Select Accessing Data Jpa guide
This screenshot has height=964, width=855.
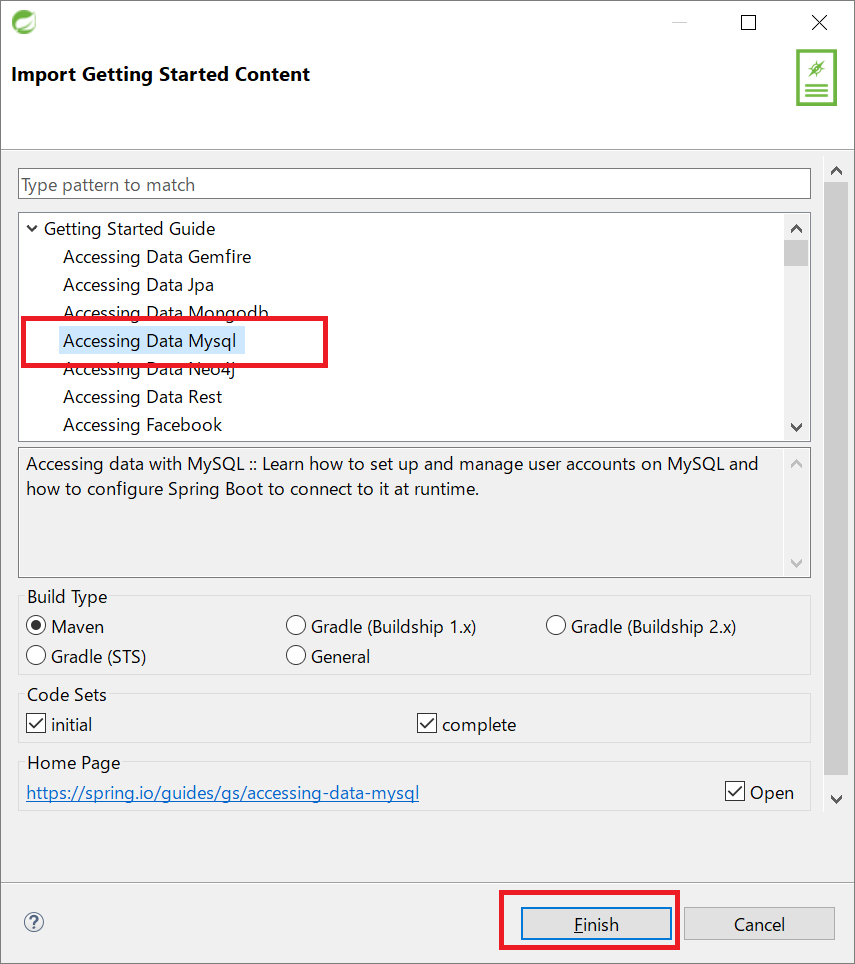point(138,285)
